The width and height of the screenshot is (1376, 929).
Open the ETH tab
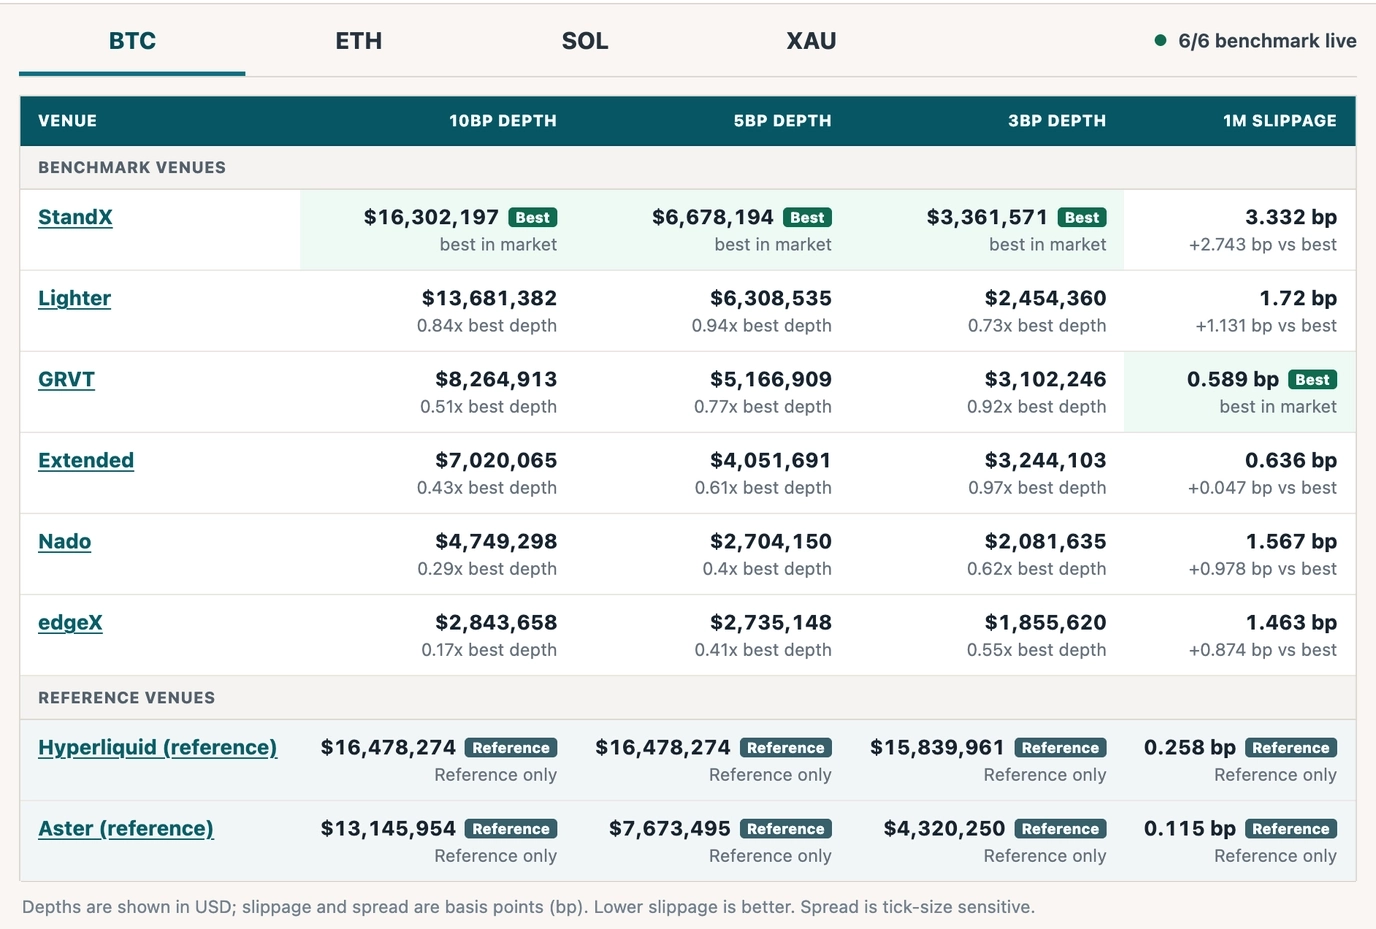tap(358, 41)
